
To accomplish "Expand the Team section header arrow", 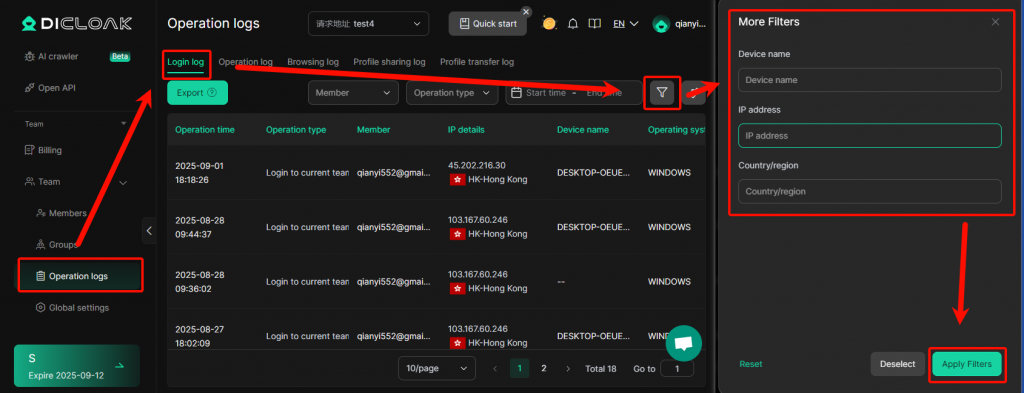I will pyautogui.click(x=124, y=124).
